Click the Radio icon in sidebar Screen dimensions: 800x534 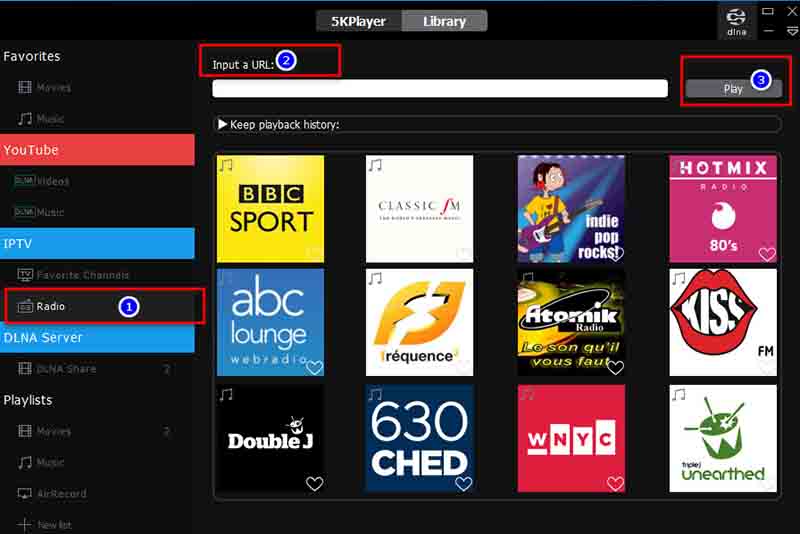(24, 306)
